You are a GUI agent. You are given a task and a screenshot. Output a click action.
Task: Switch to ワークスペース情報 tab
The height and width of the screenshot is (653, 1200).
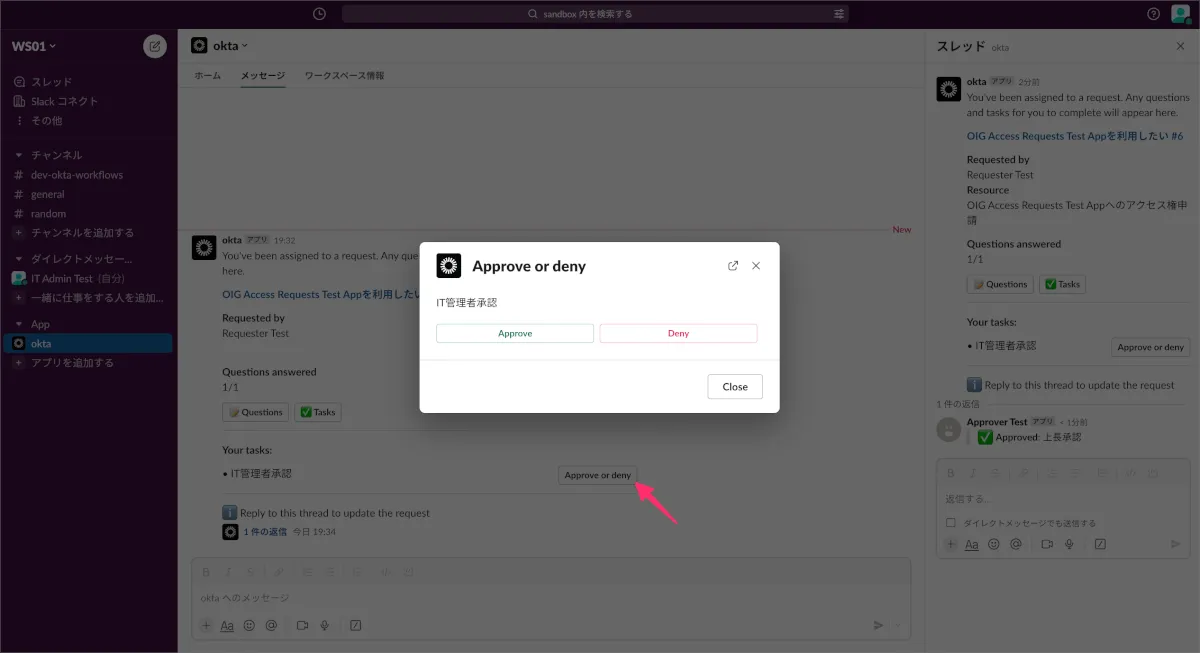(x=344, y=76)
